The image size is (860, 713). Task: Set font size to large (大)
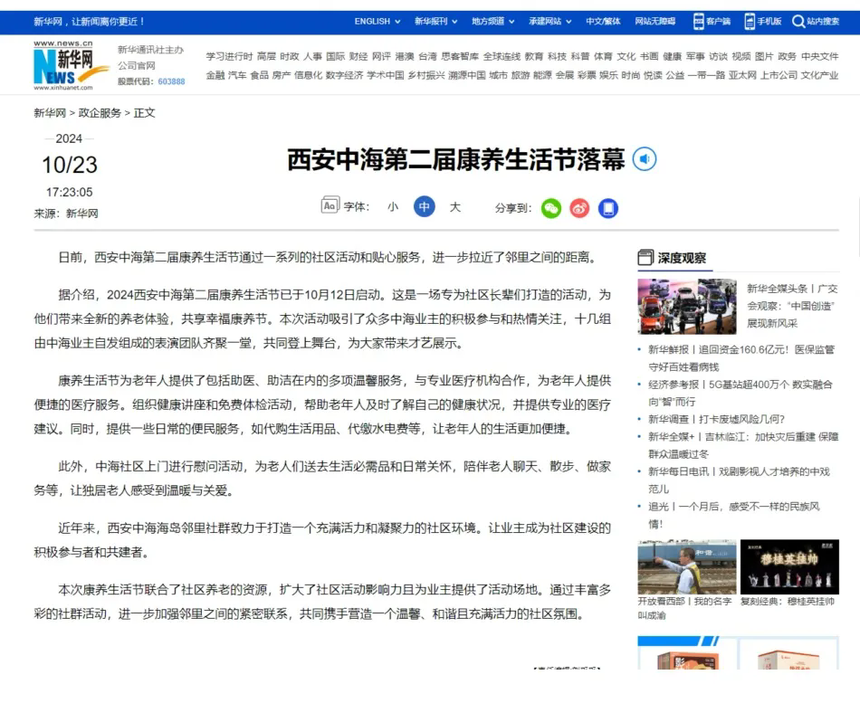pyautogui.click(x=455, y=207)
